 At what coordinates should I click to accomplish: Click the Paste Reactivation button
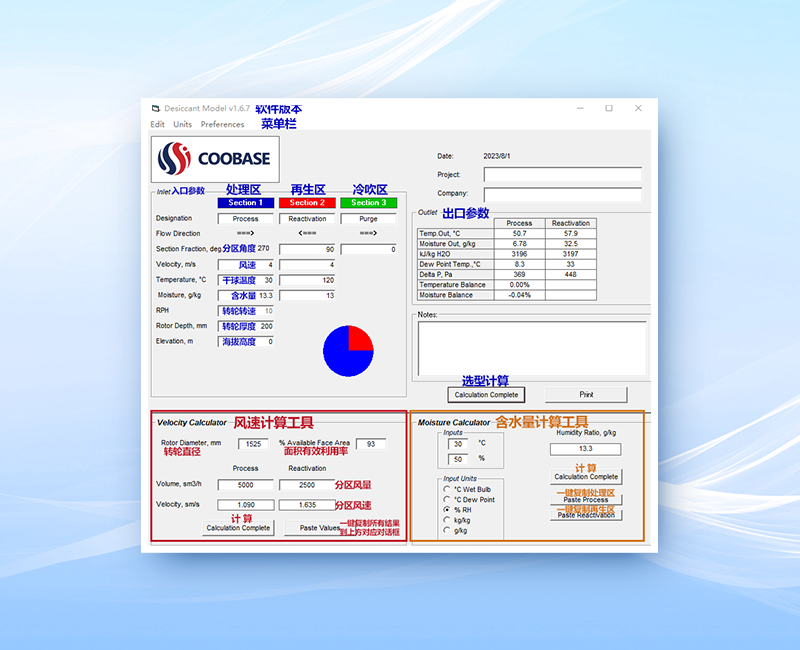click(x=586, y=515)
